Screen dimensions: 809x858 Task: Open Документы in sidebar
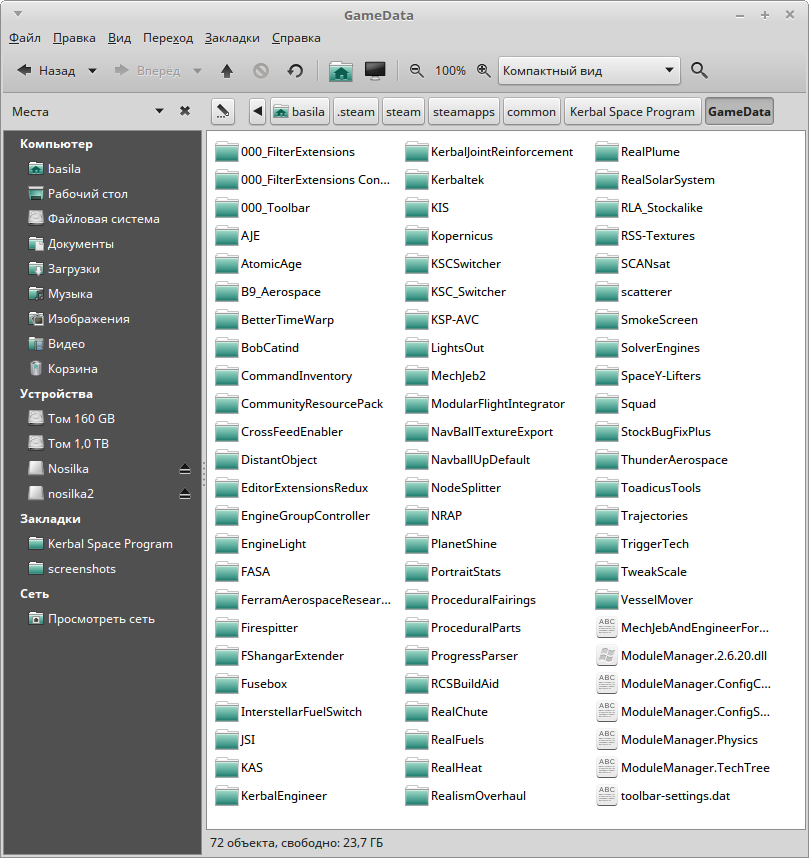click(x=71, y=244)
